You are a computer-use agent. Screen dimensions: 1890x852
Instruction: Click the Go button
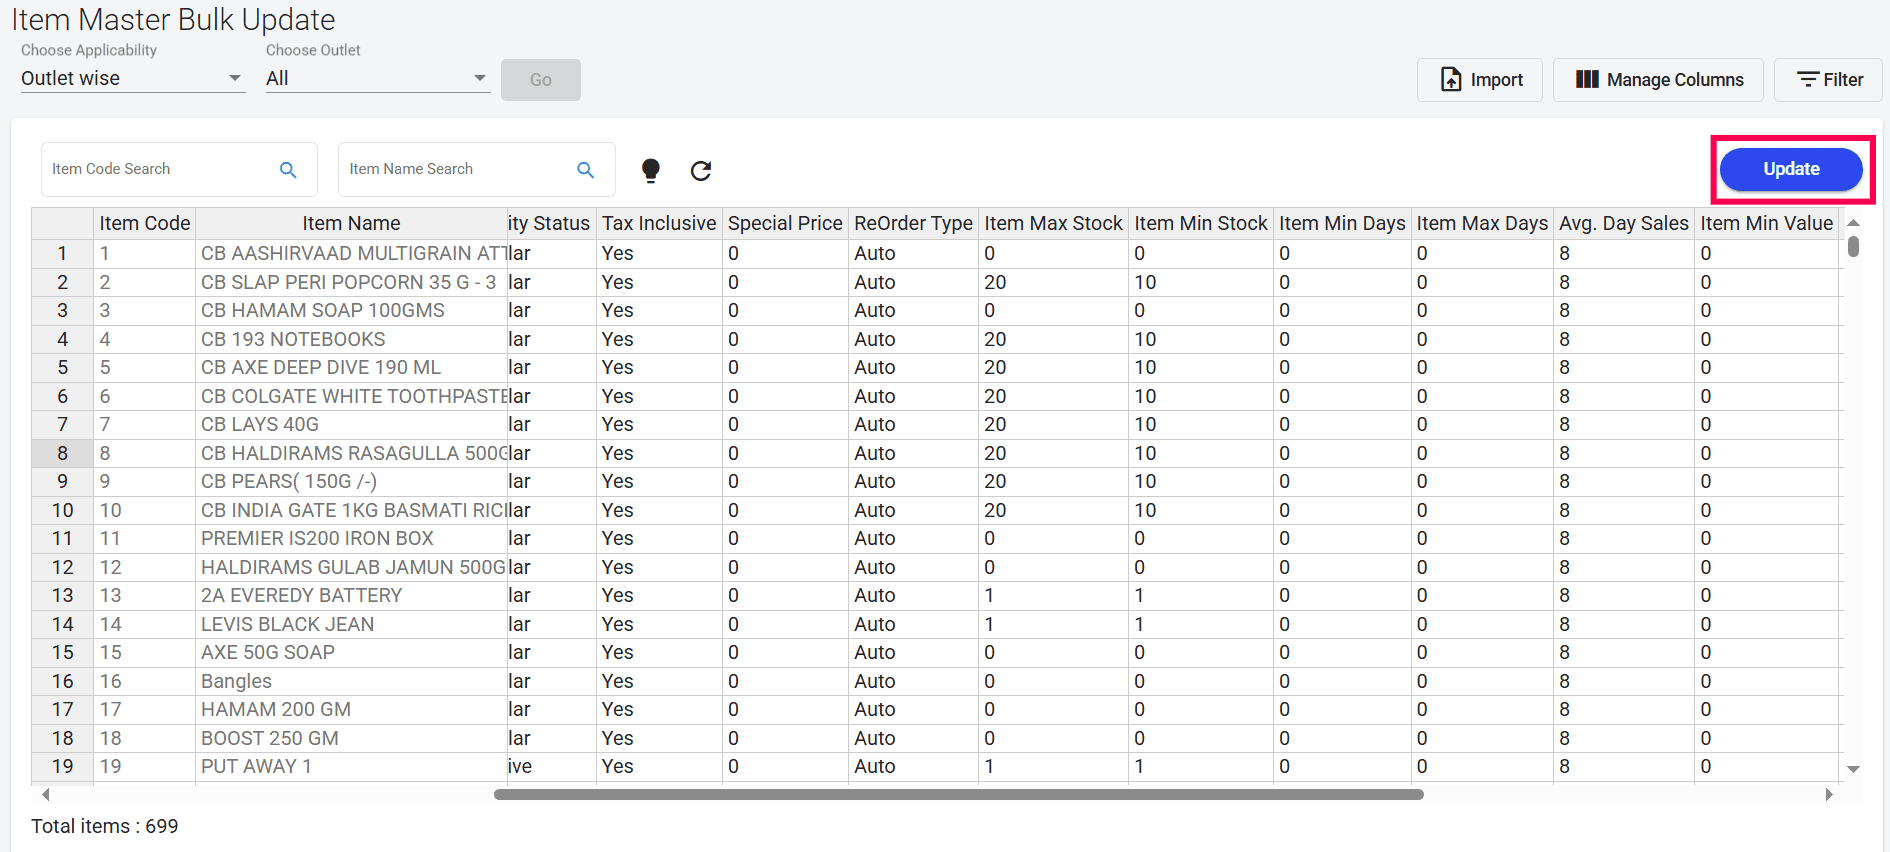click(541, 80)
